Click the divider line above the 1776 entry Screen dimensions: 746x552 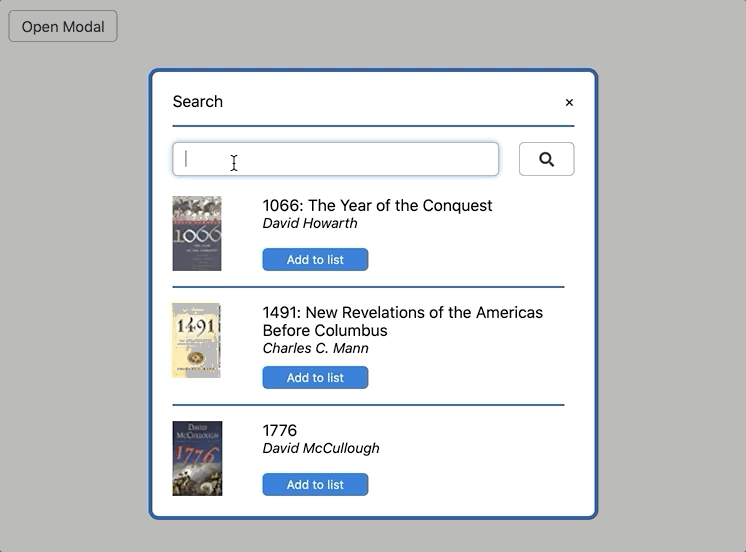point(368,405)
